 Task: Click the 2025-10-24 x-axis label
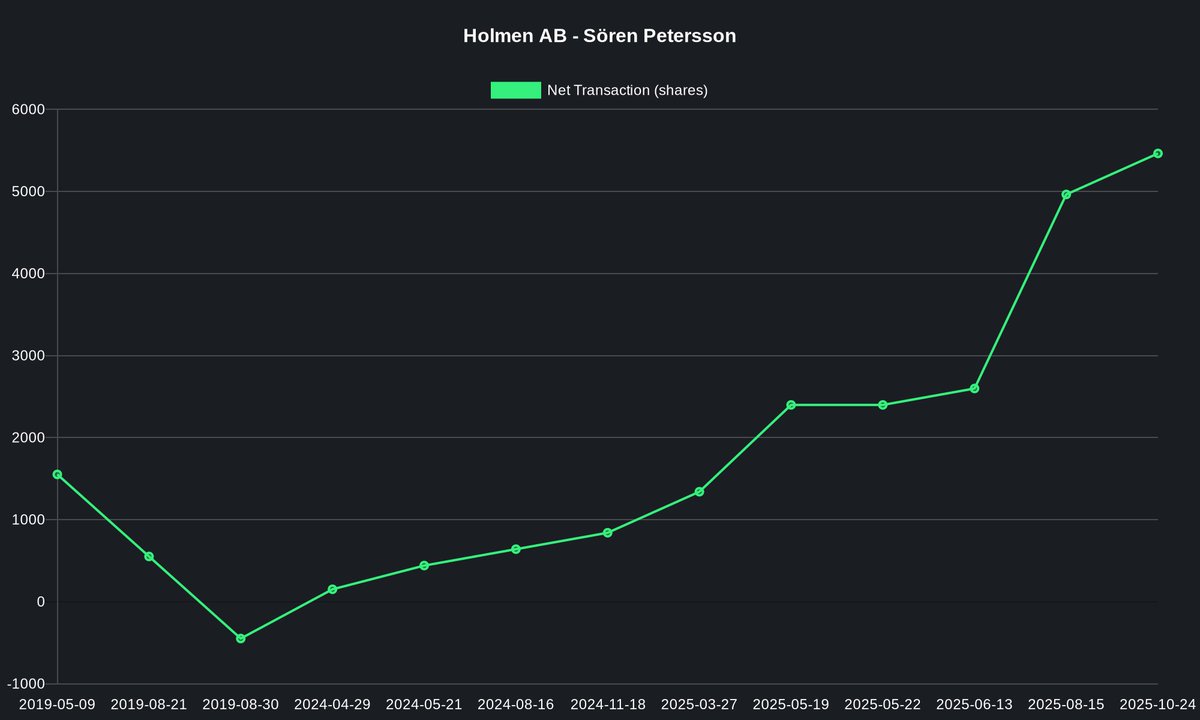click(x=1158, y=704)
